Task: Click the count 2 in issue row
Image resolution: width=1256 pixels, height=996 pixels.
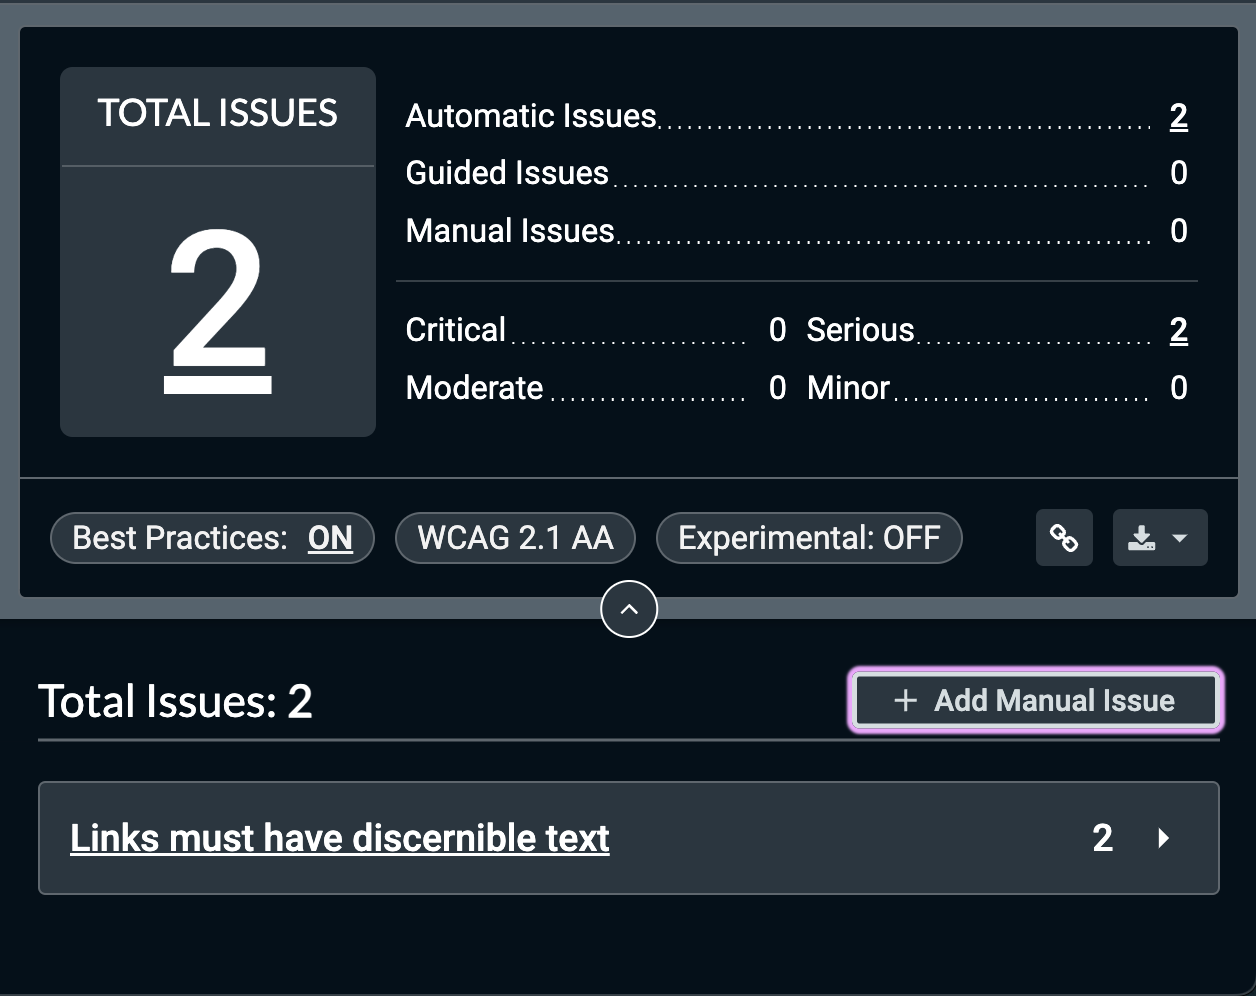Action: [1102, 838]
